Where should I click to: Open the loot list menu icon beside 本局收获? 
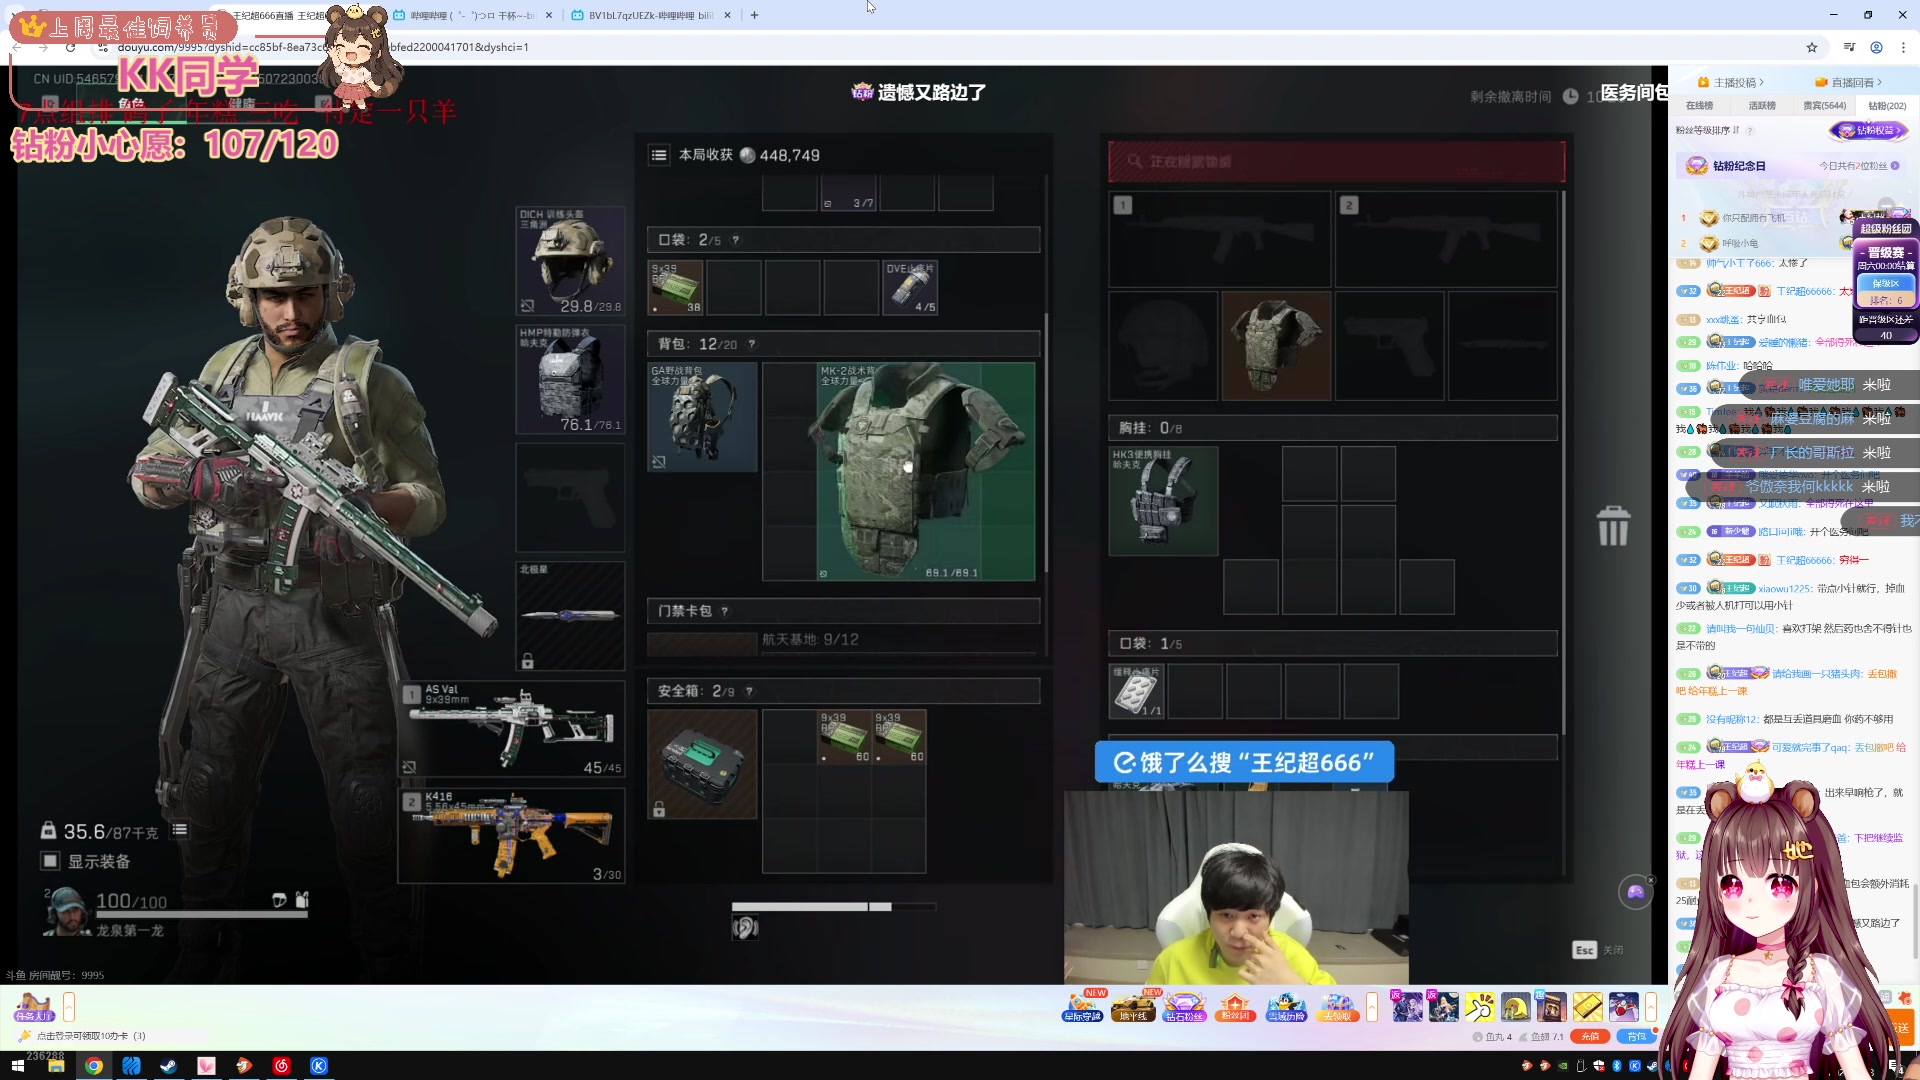coord(659,155)
